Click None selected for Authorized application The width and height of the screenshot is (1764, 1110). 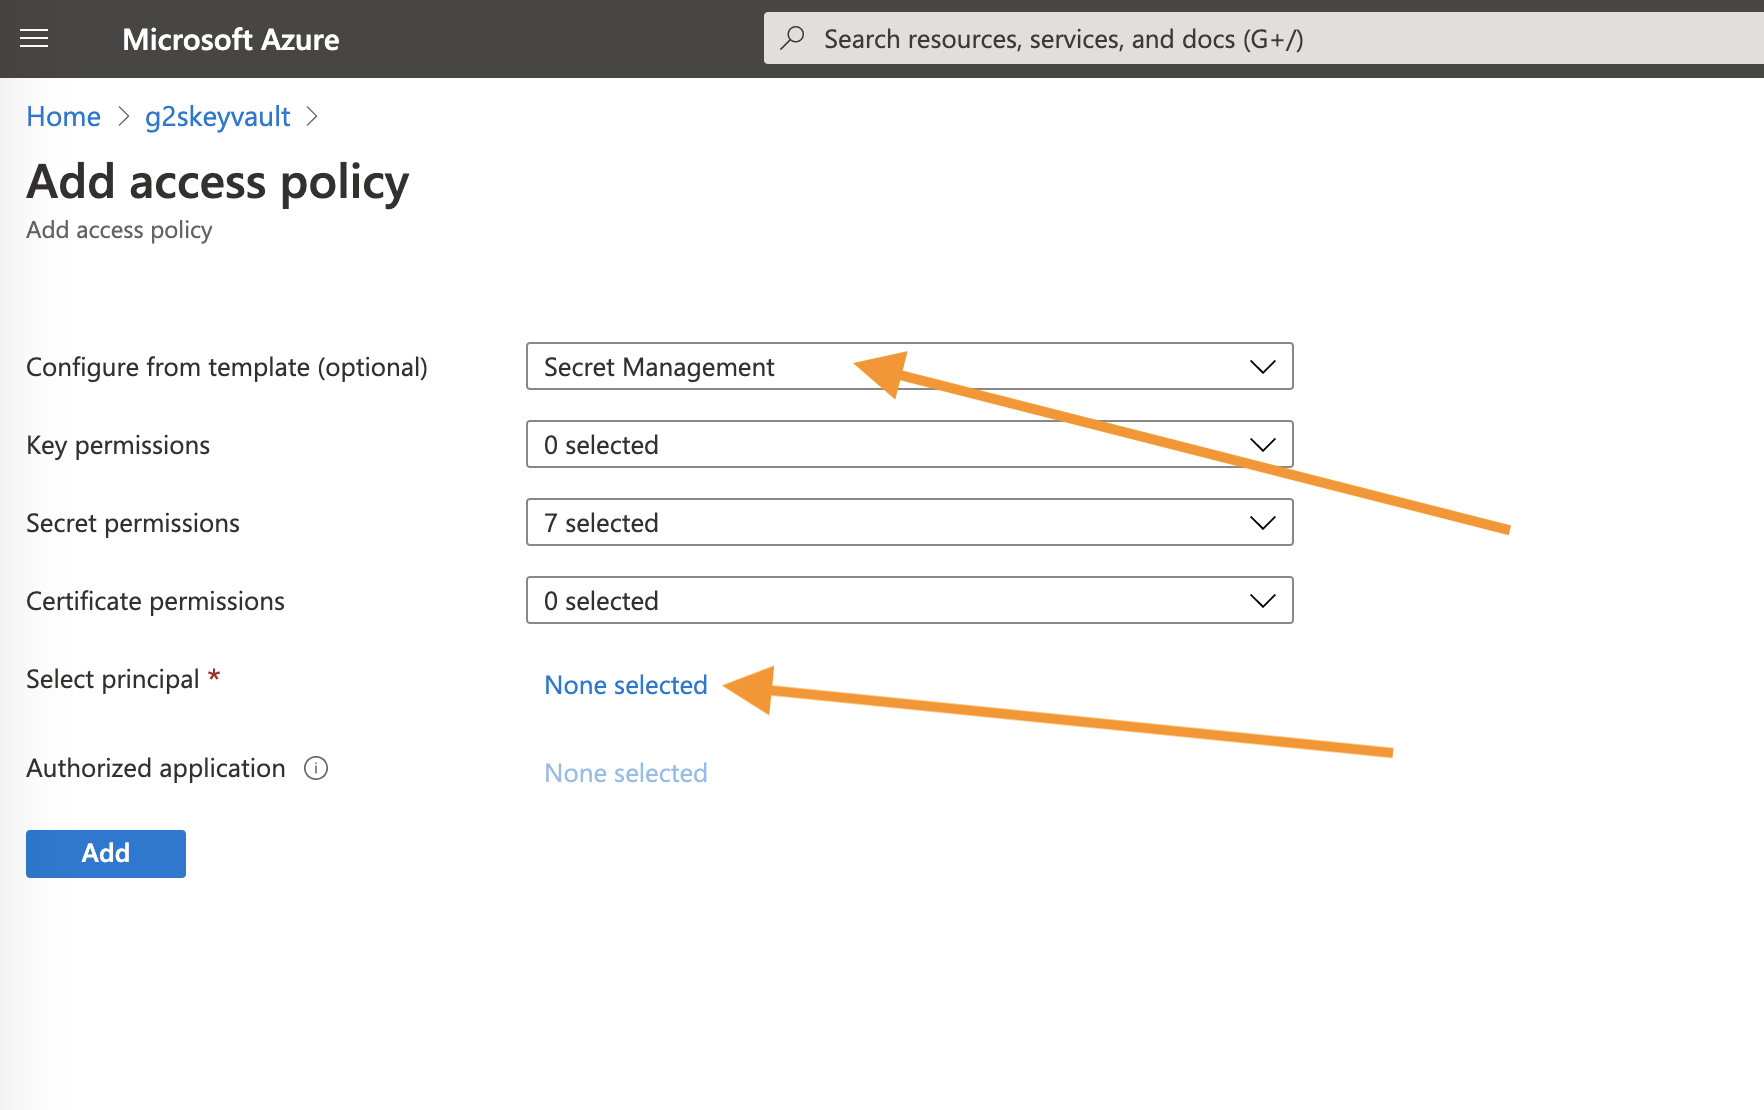click(x=626, y=773)
